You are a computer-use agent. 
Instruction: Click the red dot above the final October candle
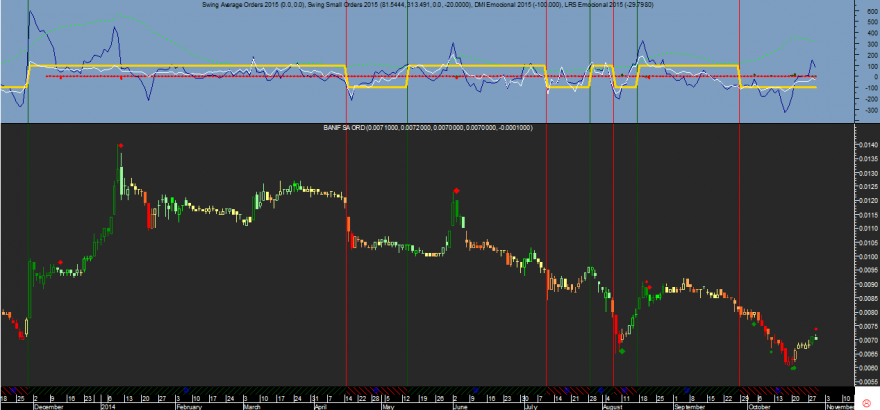816,329
